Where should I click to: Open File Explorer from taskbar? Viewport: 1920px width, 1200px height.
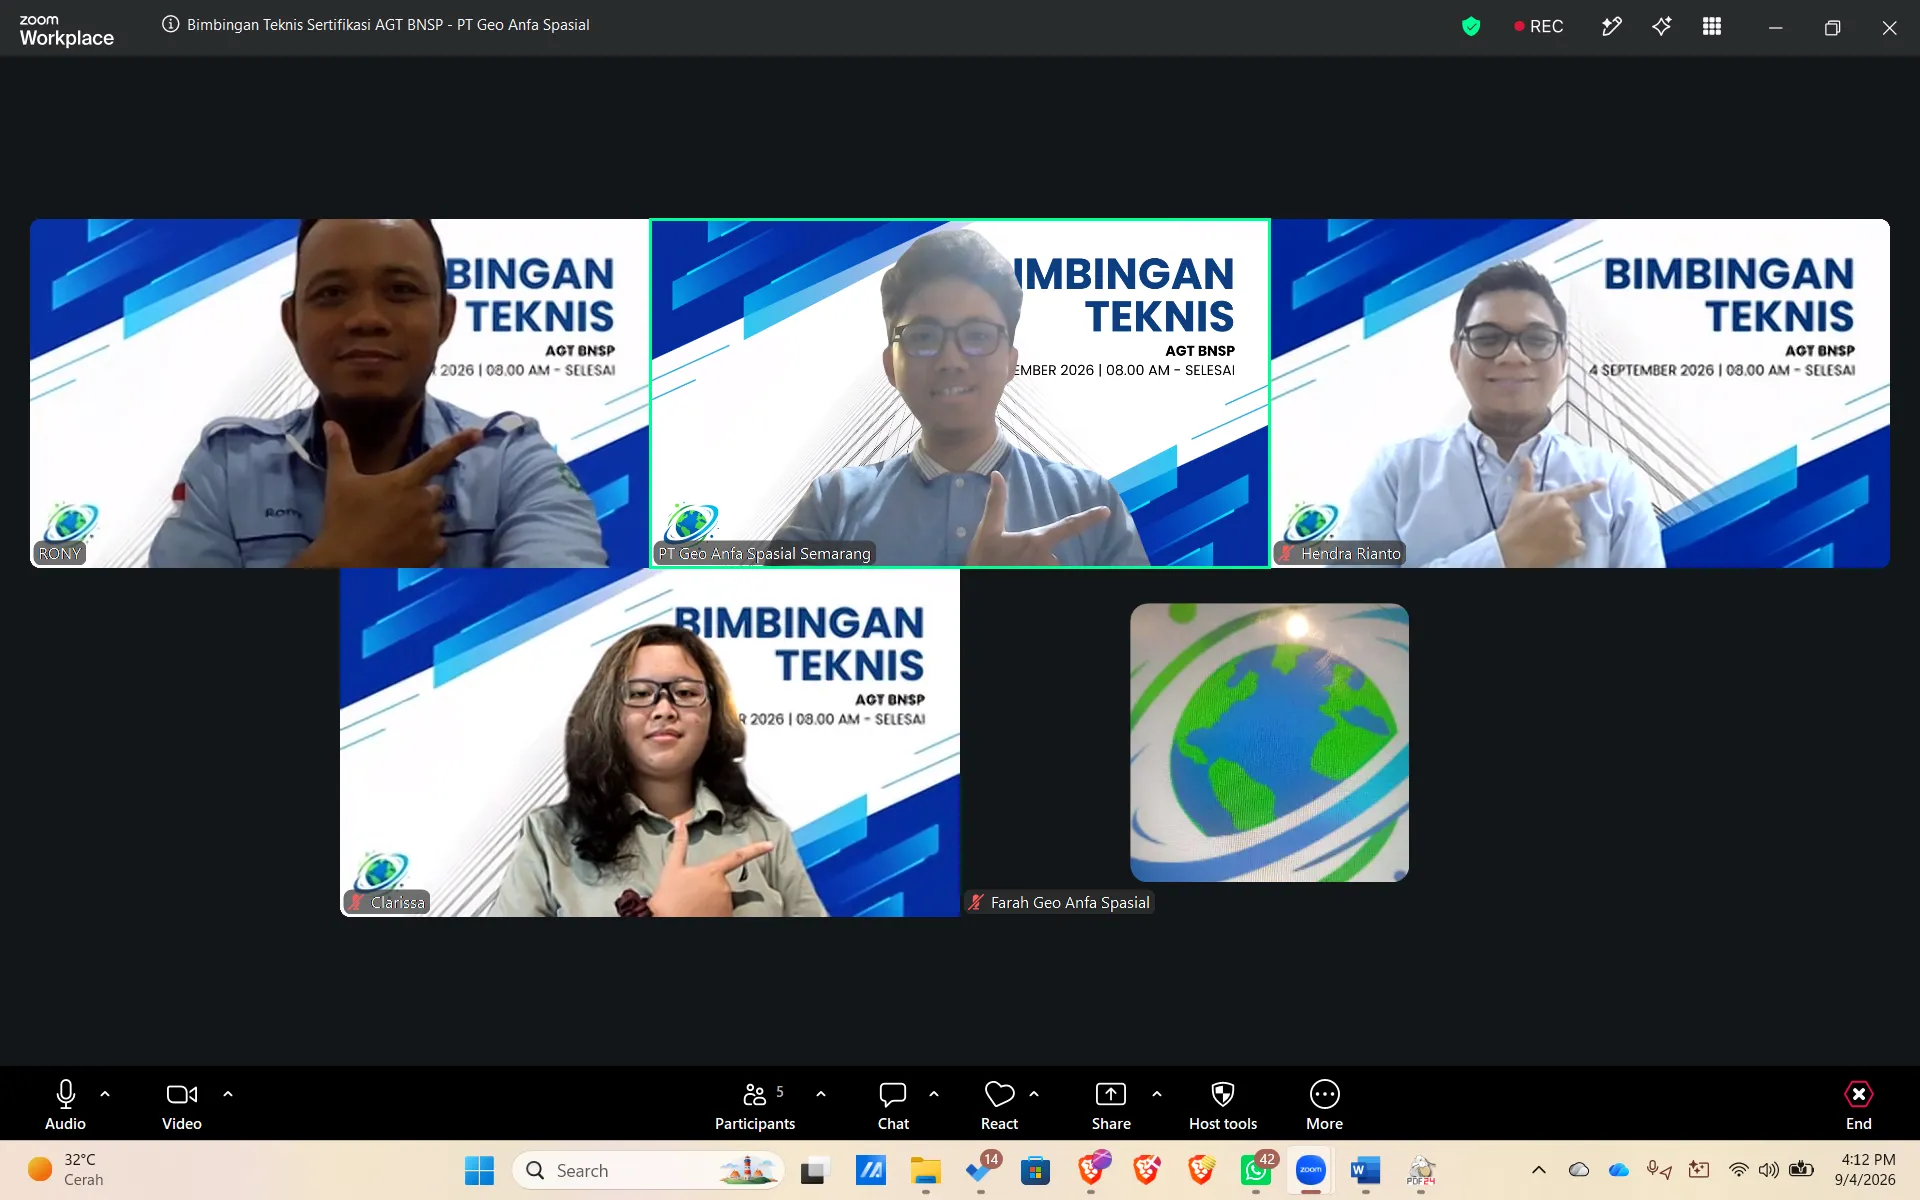point(925,1170)
